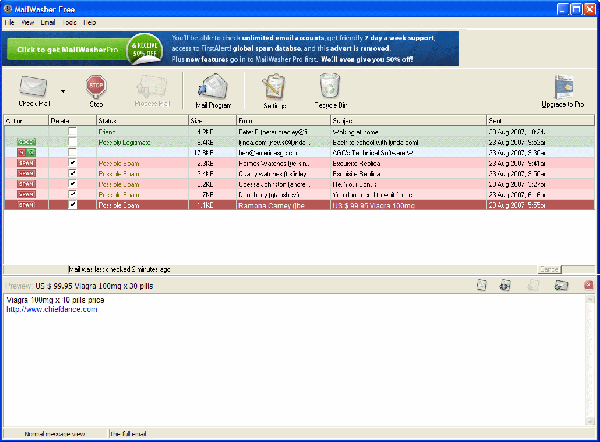Click green badge on lynda.com row

(x=26, y=142)
